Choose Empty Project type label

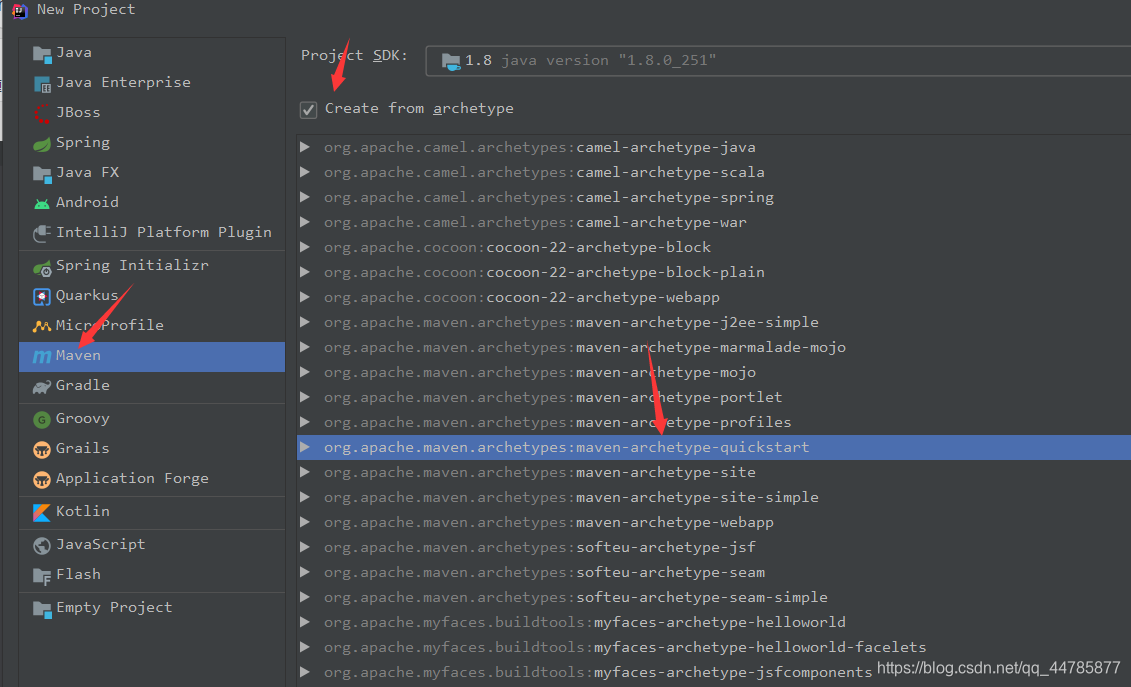tap(114, 608)
